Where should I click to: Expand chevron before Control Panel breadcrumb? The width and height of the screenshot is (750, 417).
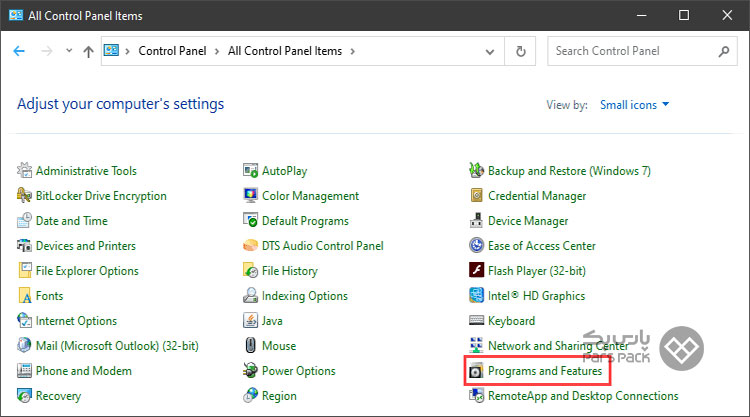[x=127, y=51]
